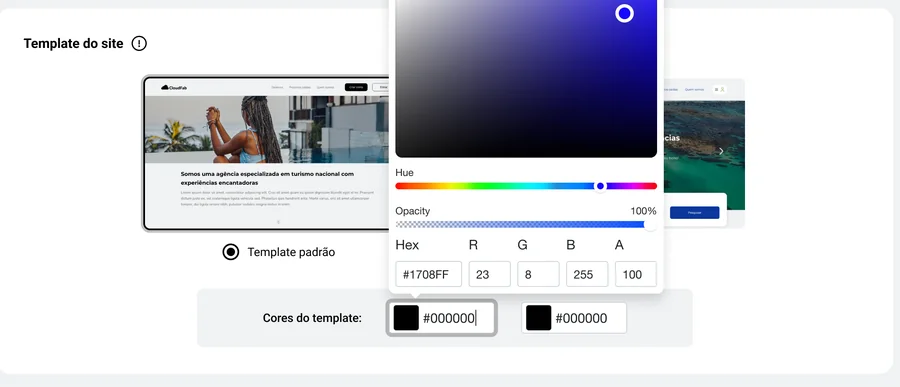Click the first black template color swatch

point(406,318)
